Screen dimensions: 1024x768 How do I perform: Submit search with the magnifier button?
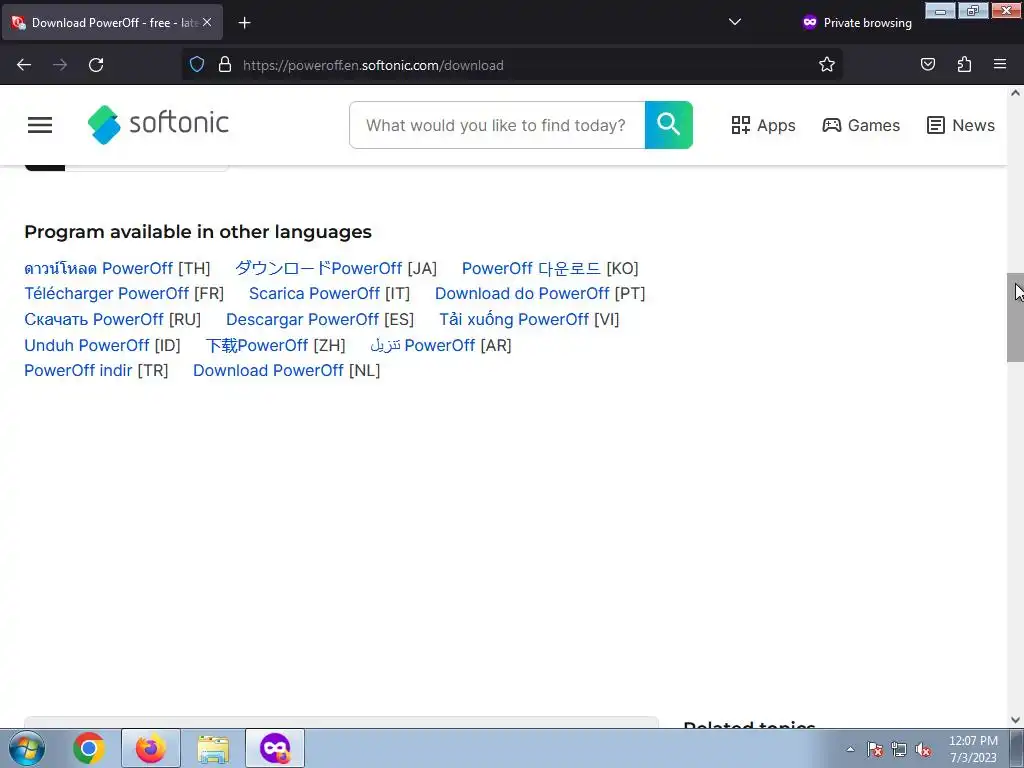click(x=669, y=125)
